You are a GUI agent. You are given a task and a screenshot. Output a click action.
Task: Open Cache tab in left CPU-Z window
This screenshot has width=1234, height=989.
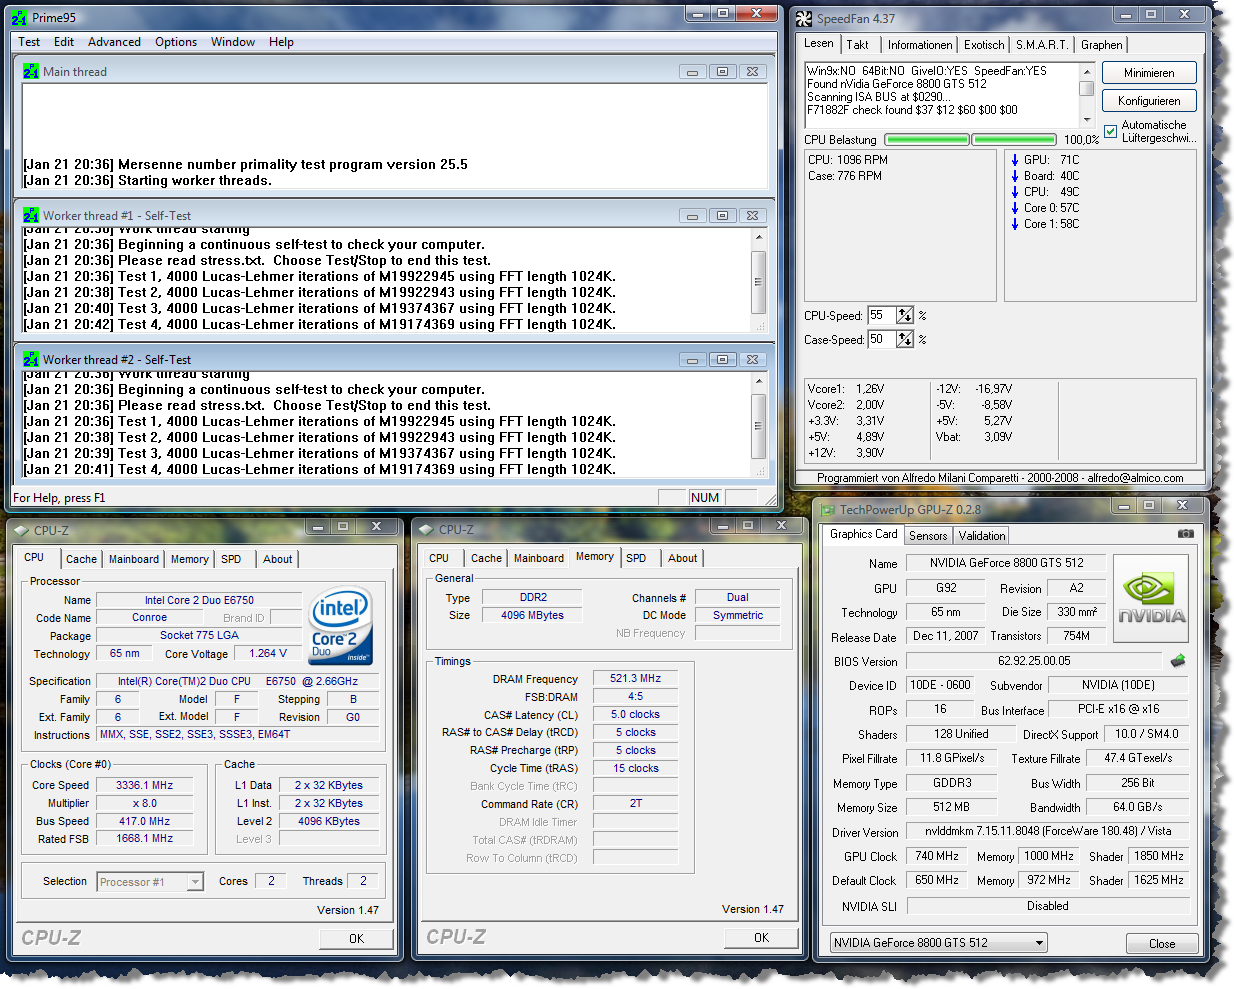coord(82,559)
